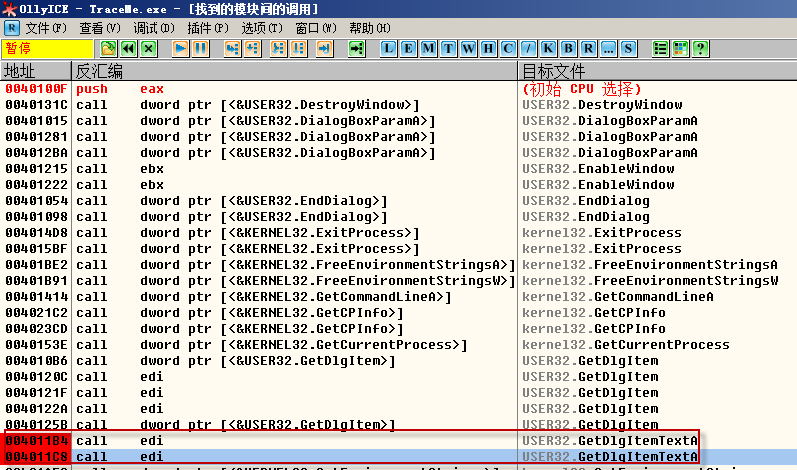Click the green Go to address icon

357,49
